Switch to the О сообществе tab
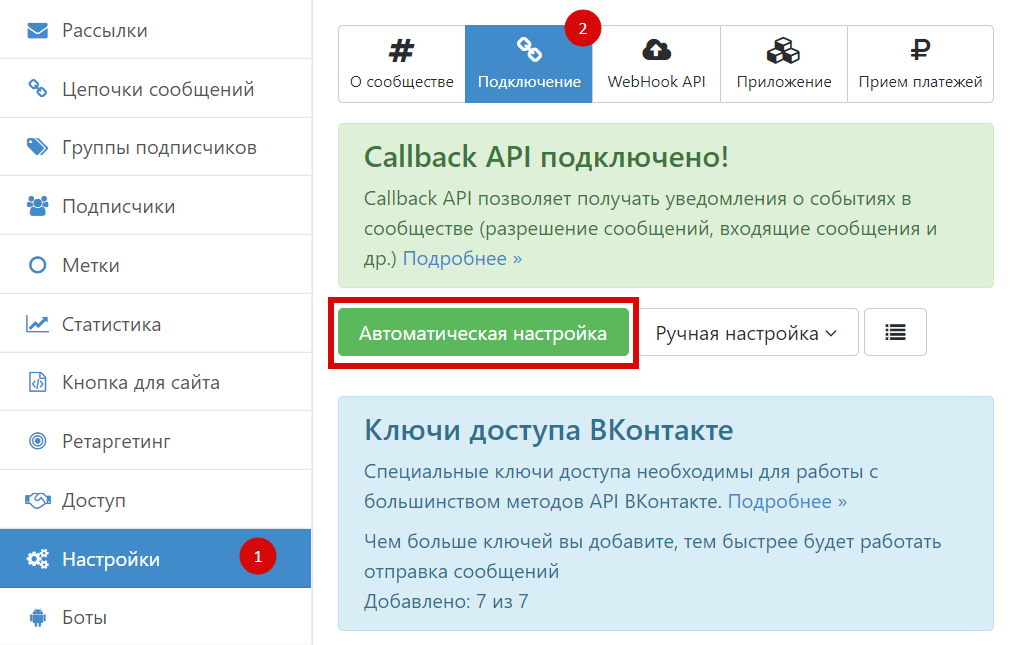The width and height of the screenshot is (1015, 645). tap(402, 64)
